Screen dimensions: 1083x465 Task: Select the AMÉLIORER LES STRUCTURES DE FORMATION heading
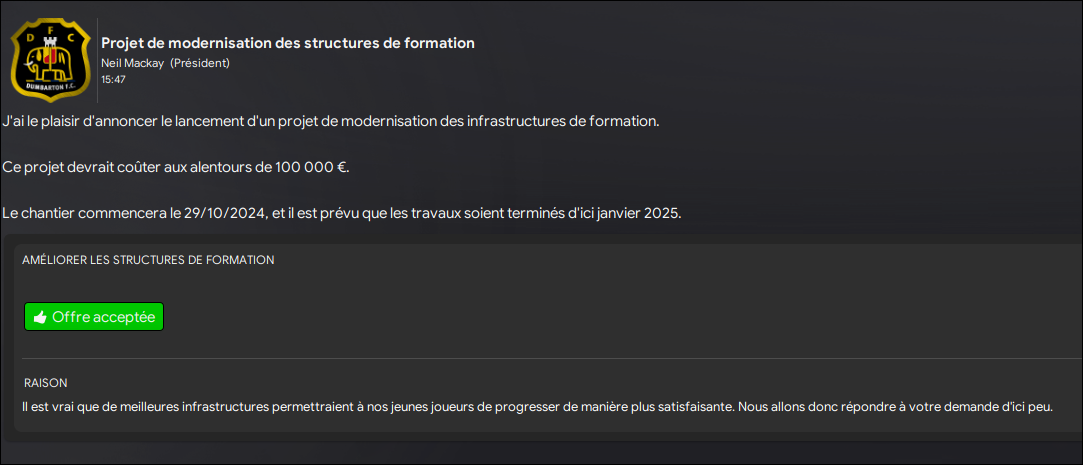click(148, 260)
